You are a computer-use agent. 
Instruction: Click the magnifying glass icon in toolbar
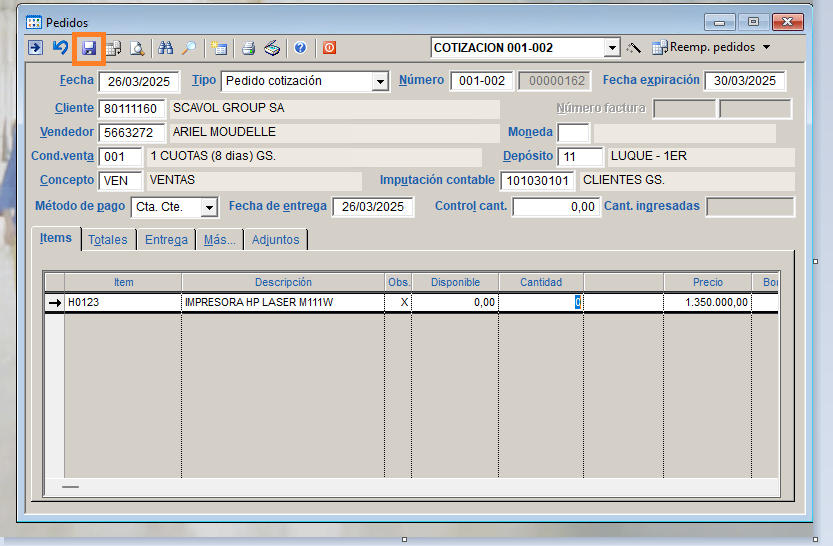(x=189, y=48)
